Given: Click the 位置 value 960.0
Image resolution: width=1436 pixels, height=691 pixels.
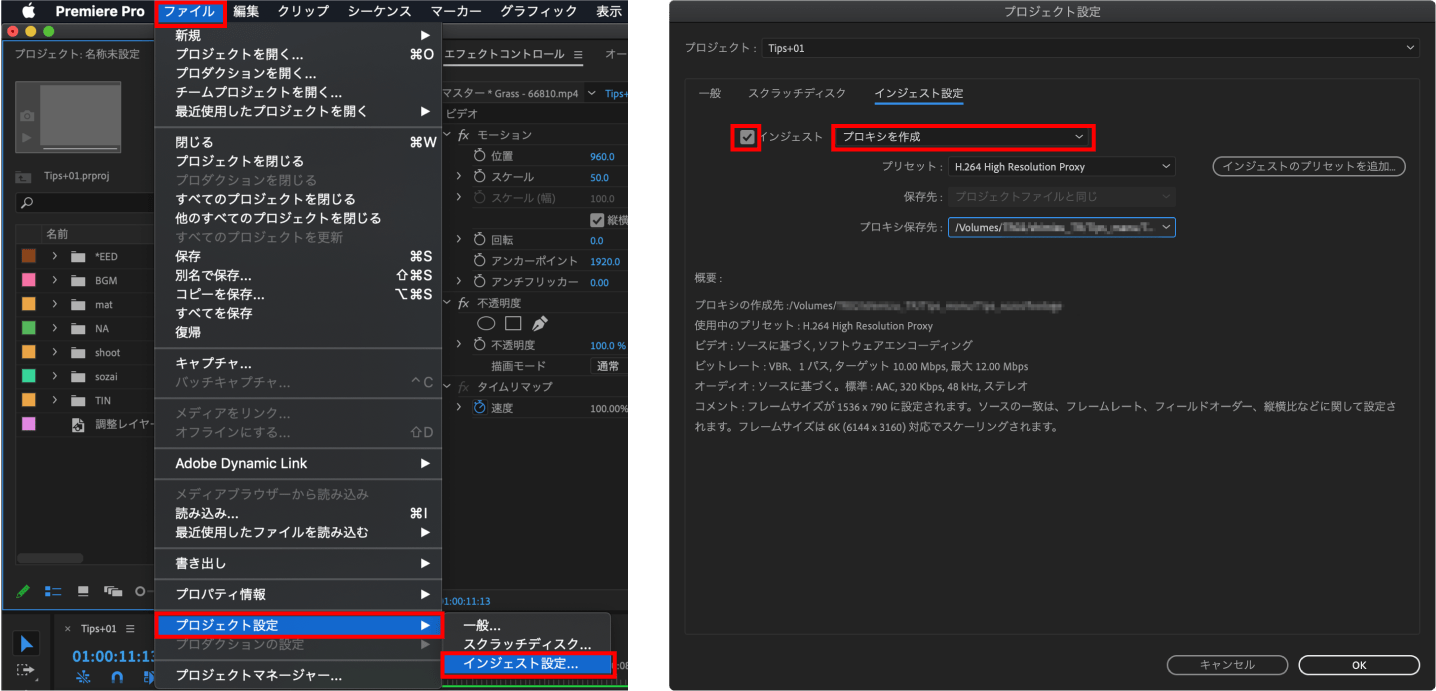Looking at the screenshot, I should (x=602, y=156).
